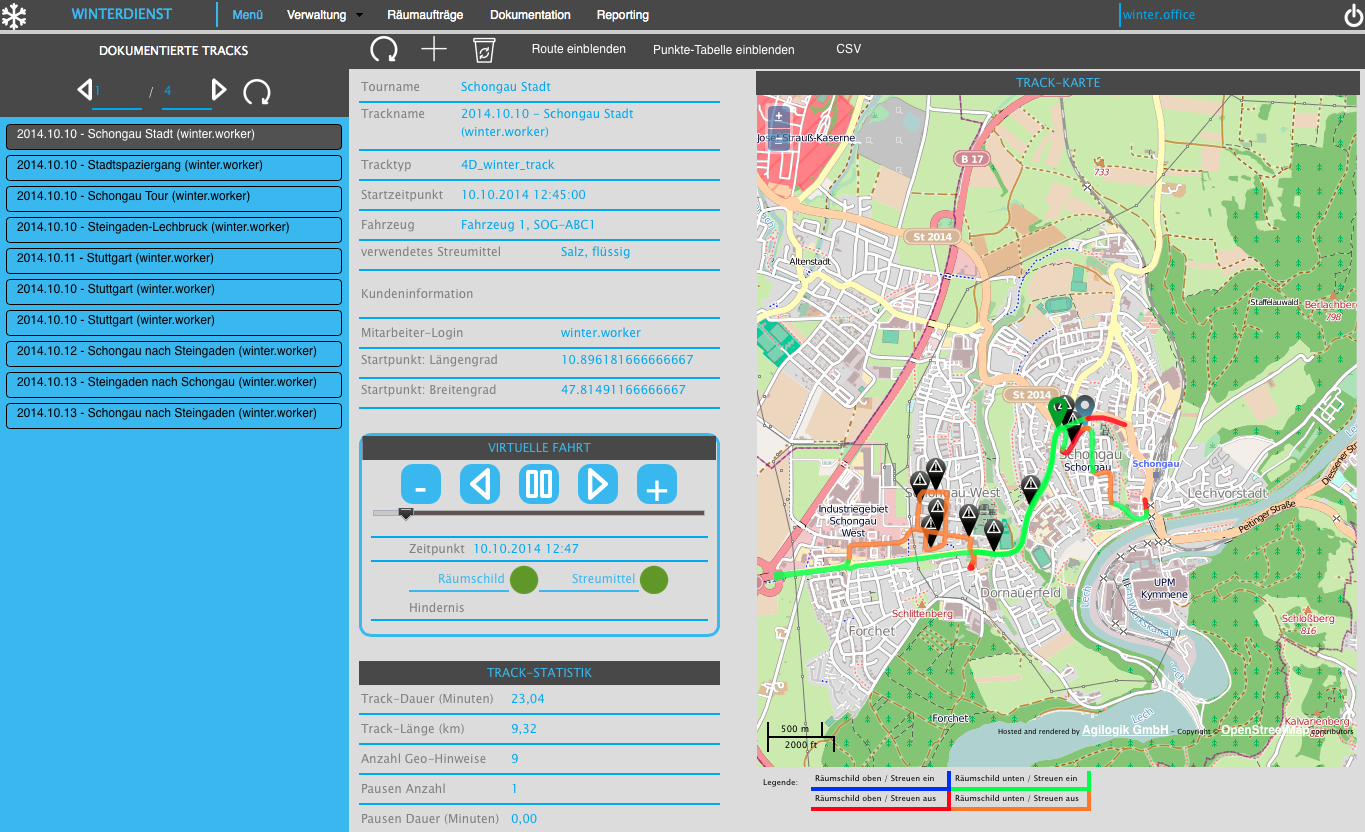Select the Steingaden-Lechbruck track
Screen dimensions: 1365x832
tap(174, 228)
